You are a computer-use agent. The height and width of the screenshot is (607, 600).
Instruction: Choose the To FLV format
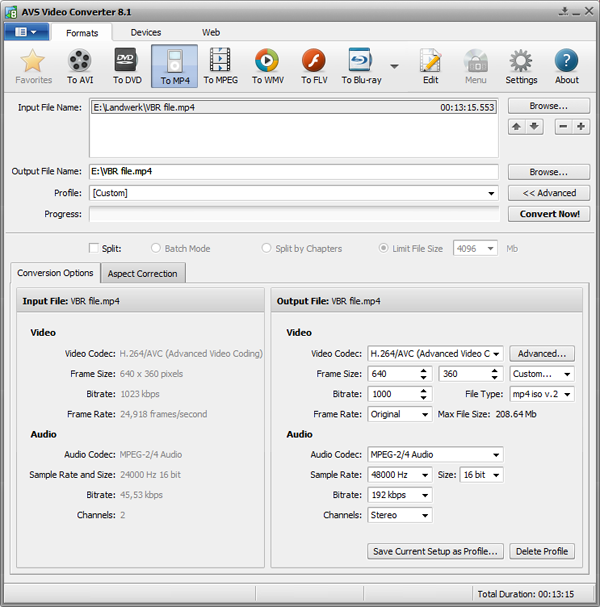click(314, 67)
